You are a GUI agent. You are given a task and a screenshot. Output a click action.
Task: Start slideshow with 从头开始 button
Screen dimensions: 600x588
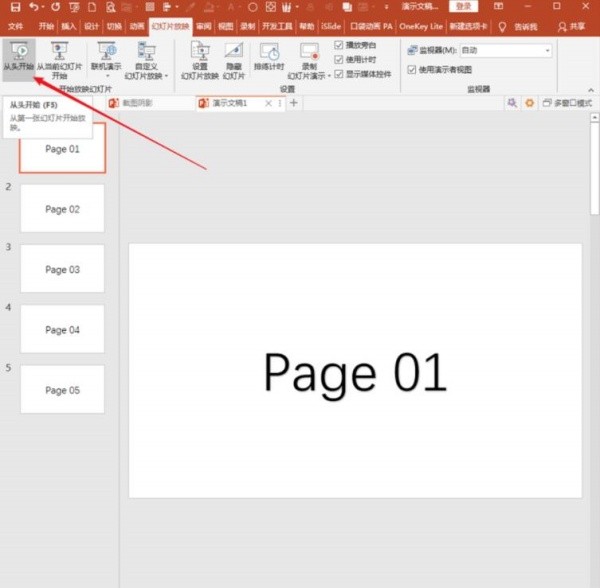coord(19,59)
